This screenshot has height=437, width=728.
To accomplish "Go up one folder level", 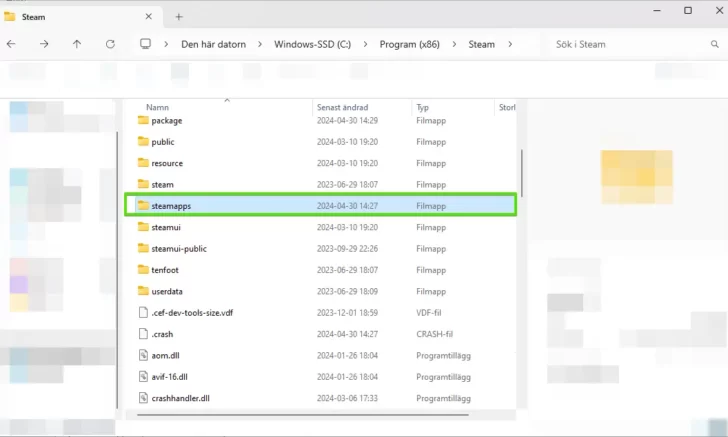I will 77,44.
